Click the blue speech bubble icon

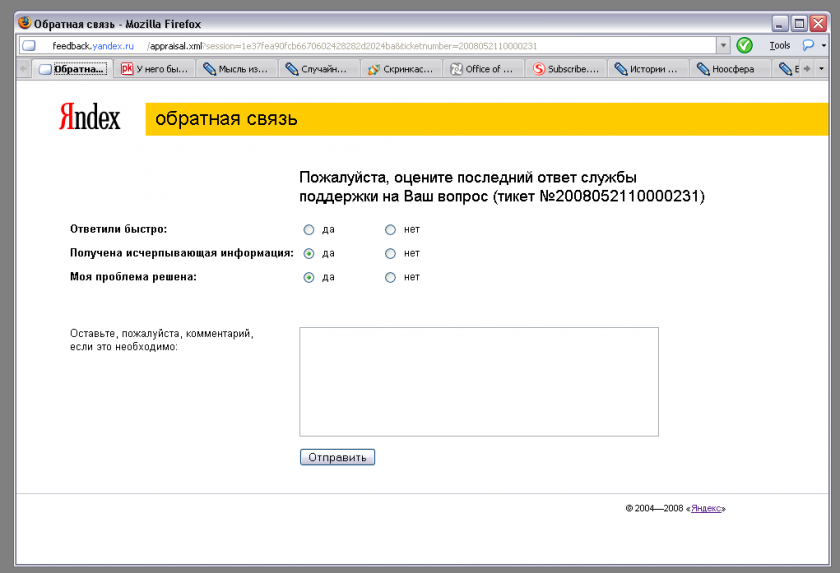point(808,46)
